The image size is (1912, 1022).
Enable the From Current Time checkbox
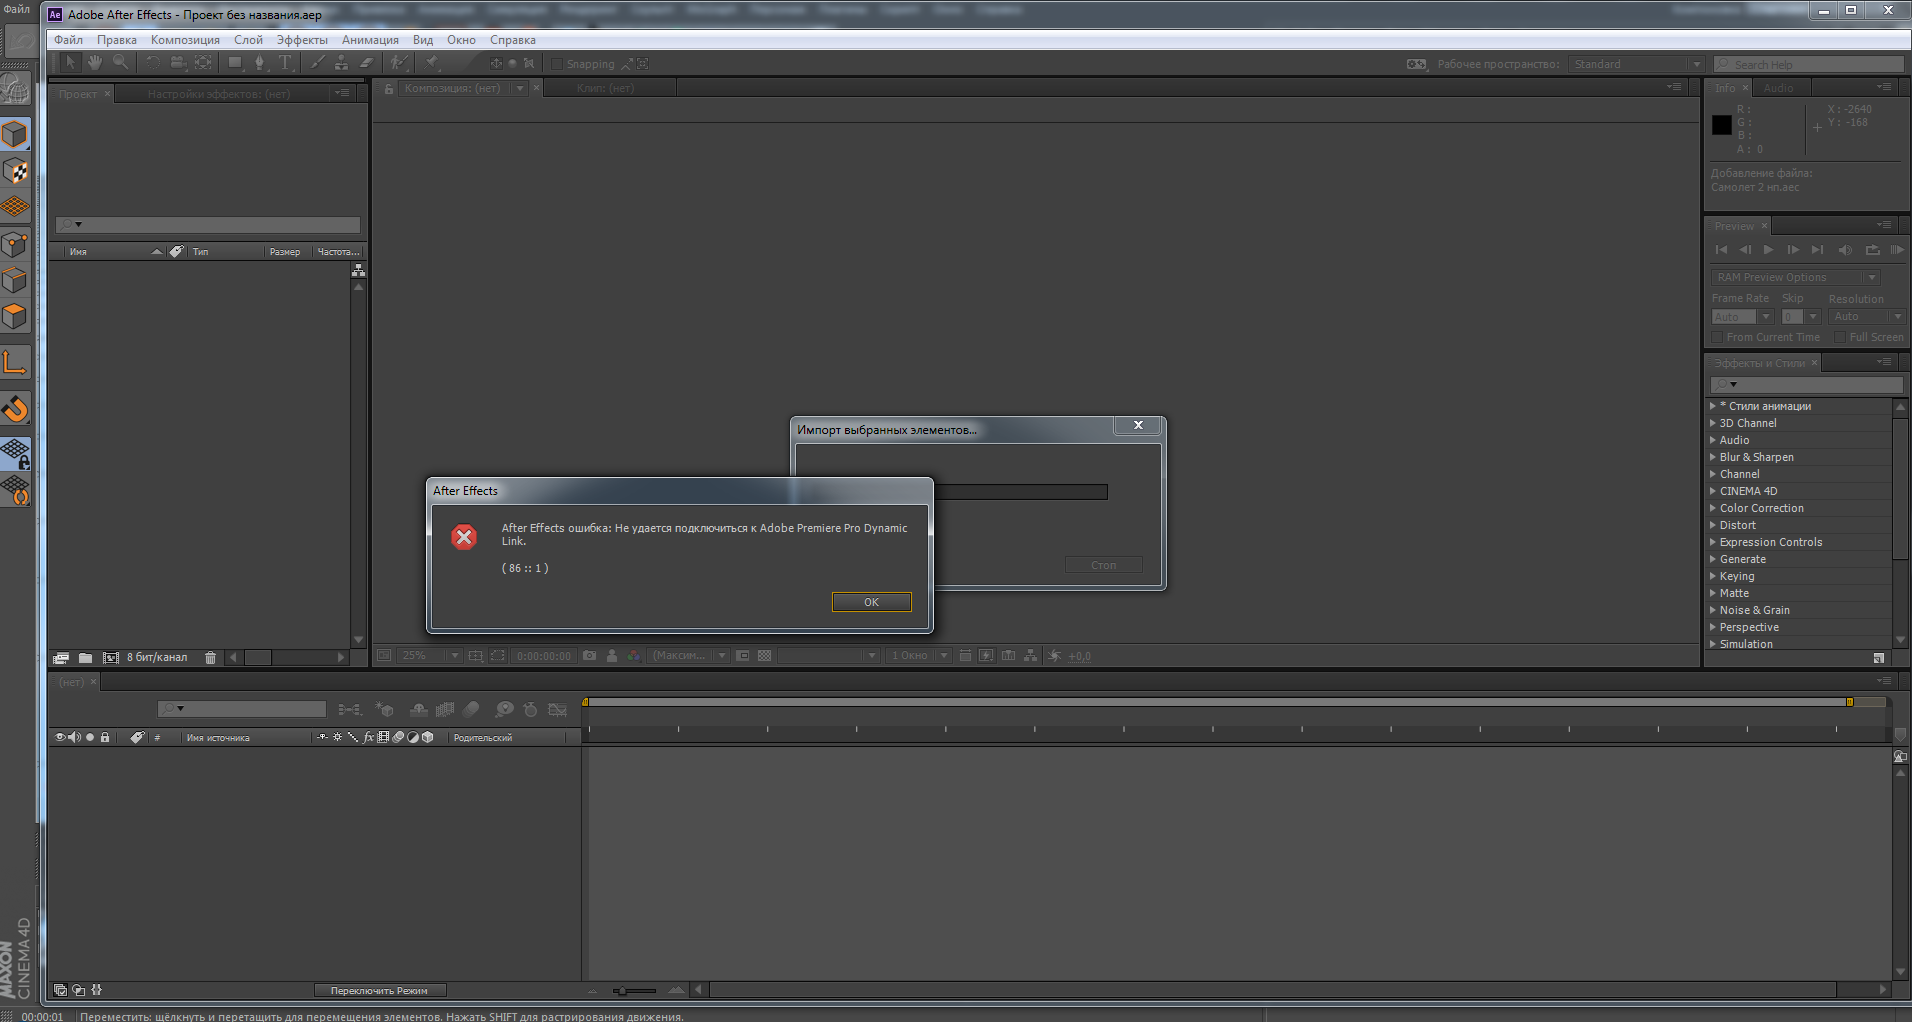tap(1717, 337)
